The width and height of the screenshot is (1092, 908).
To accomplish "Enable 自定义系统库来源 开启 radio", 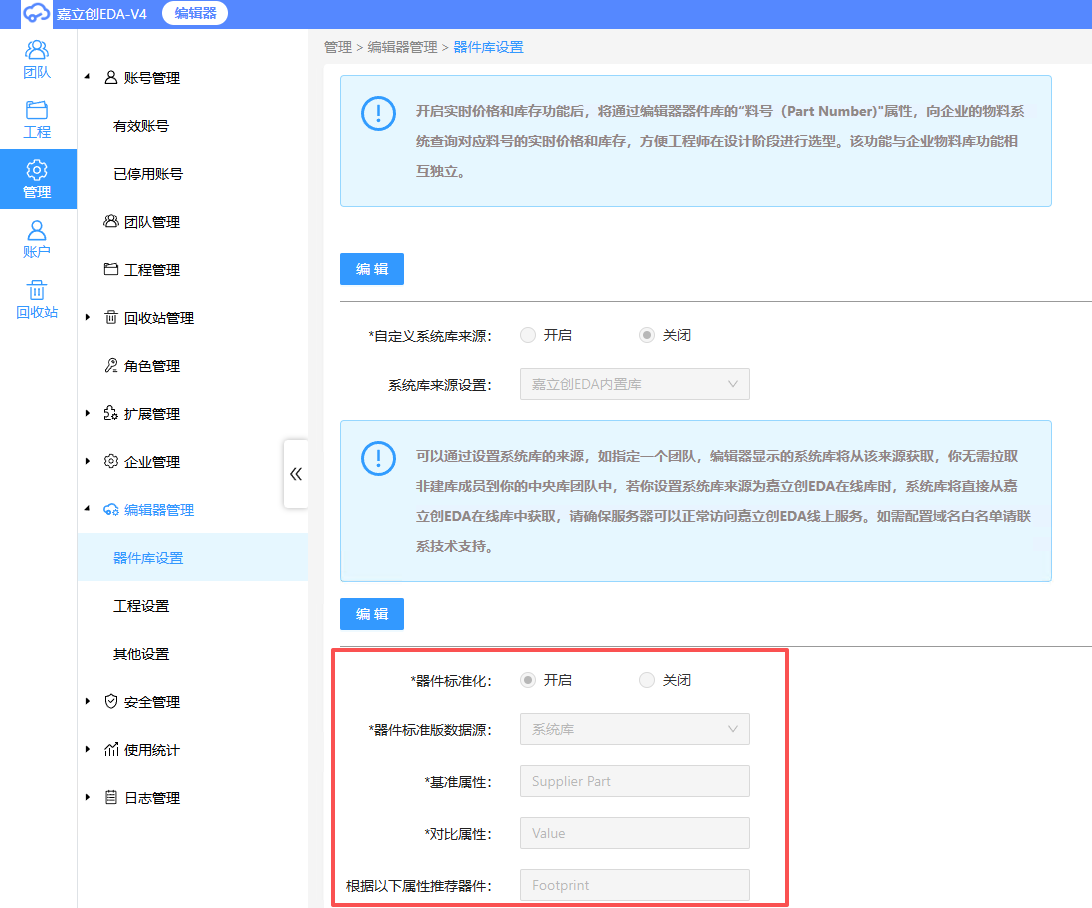I will pos(528,335).
